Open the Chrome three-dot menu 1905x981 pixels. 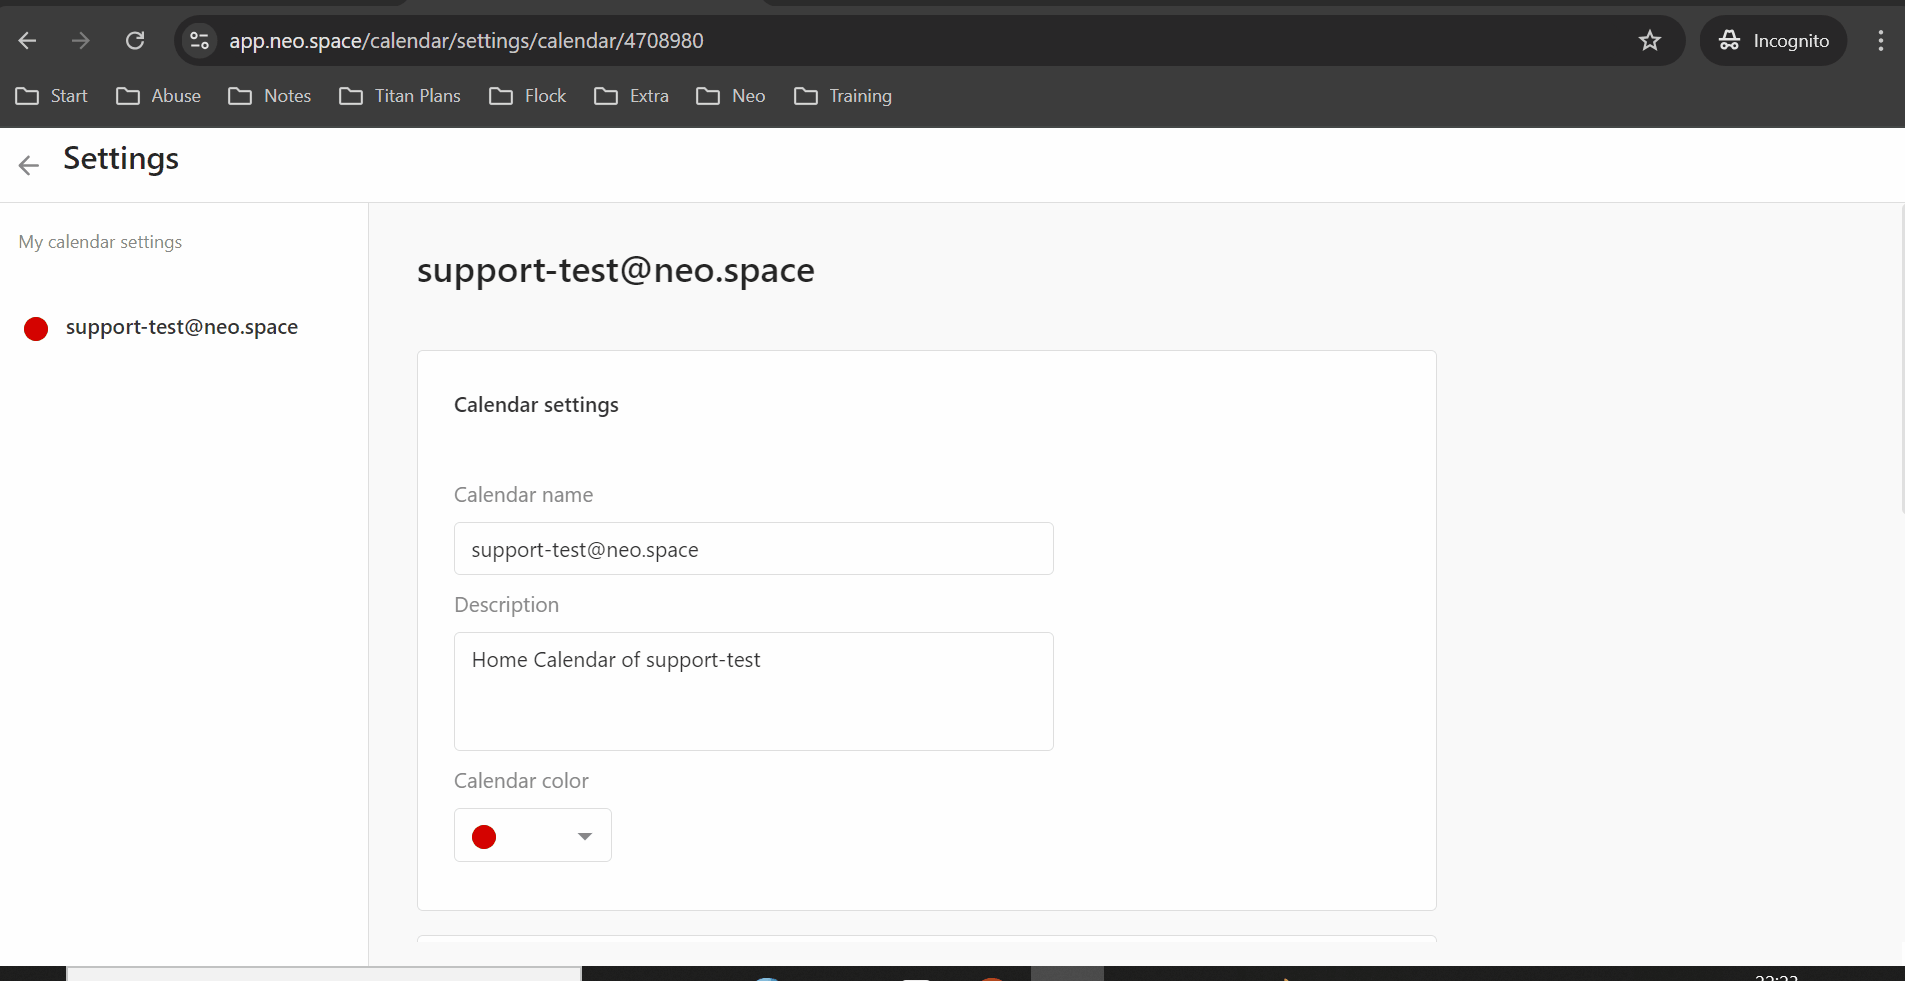(x=1880, y=41)
